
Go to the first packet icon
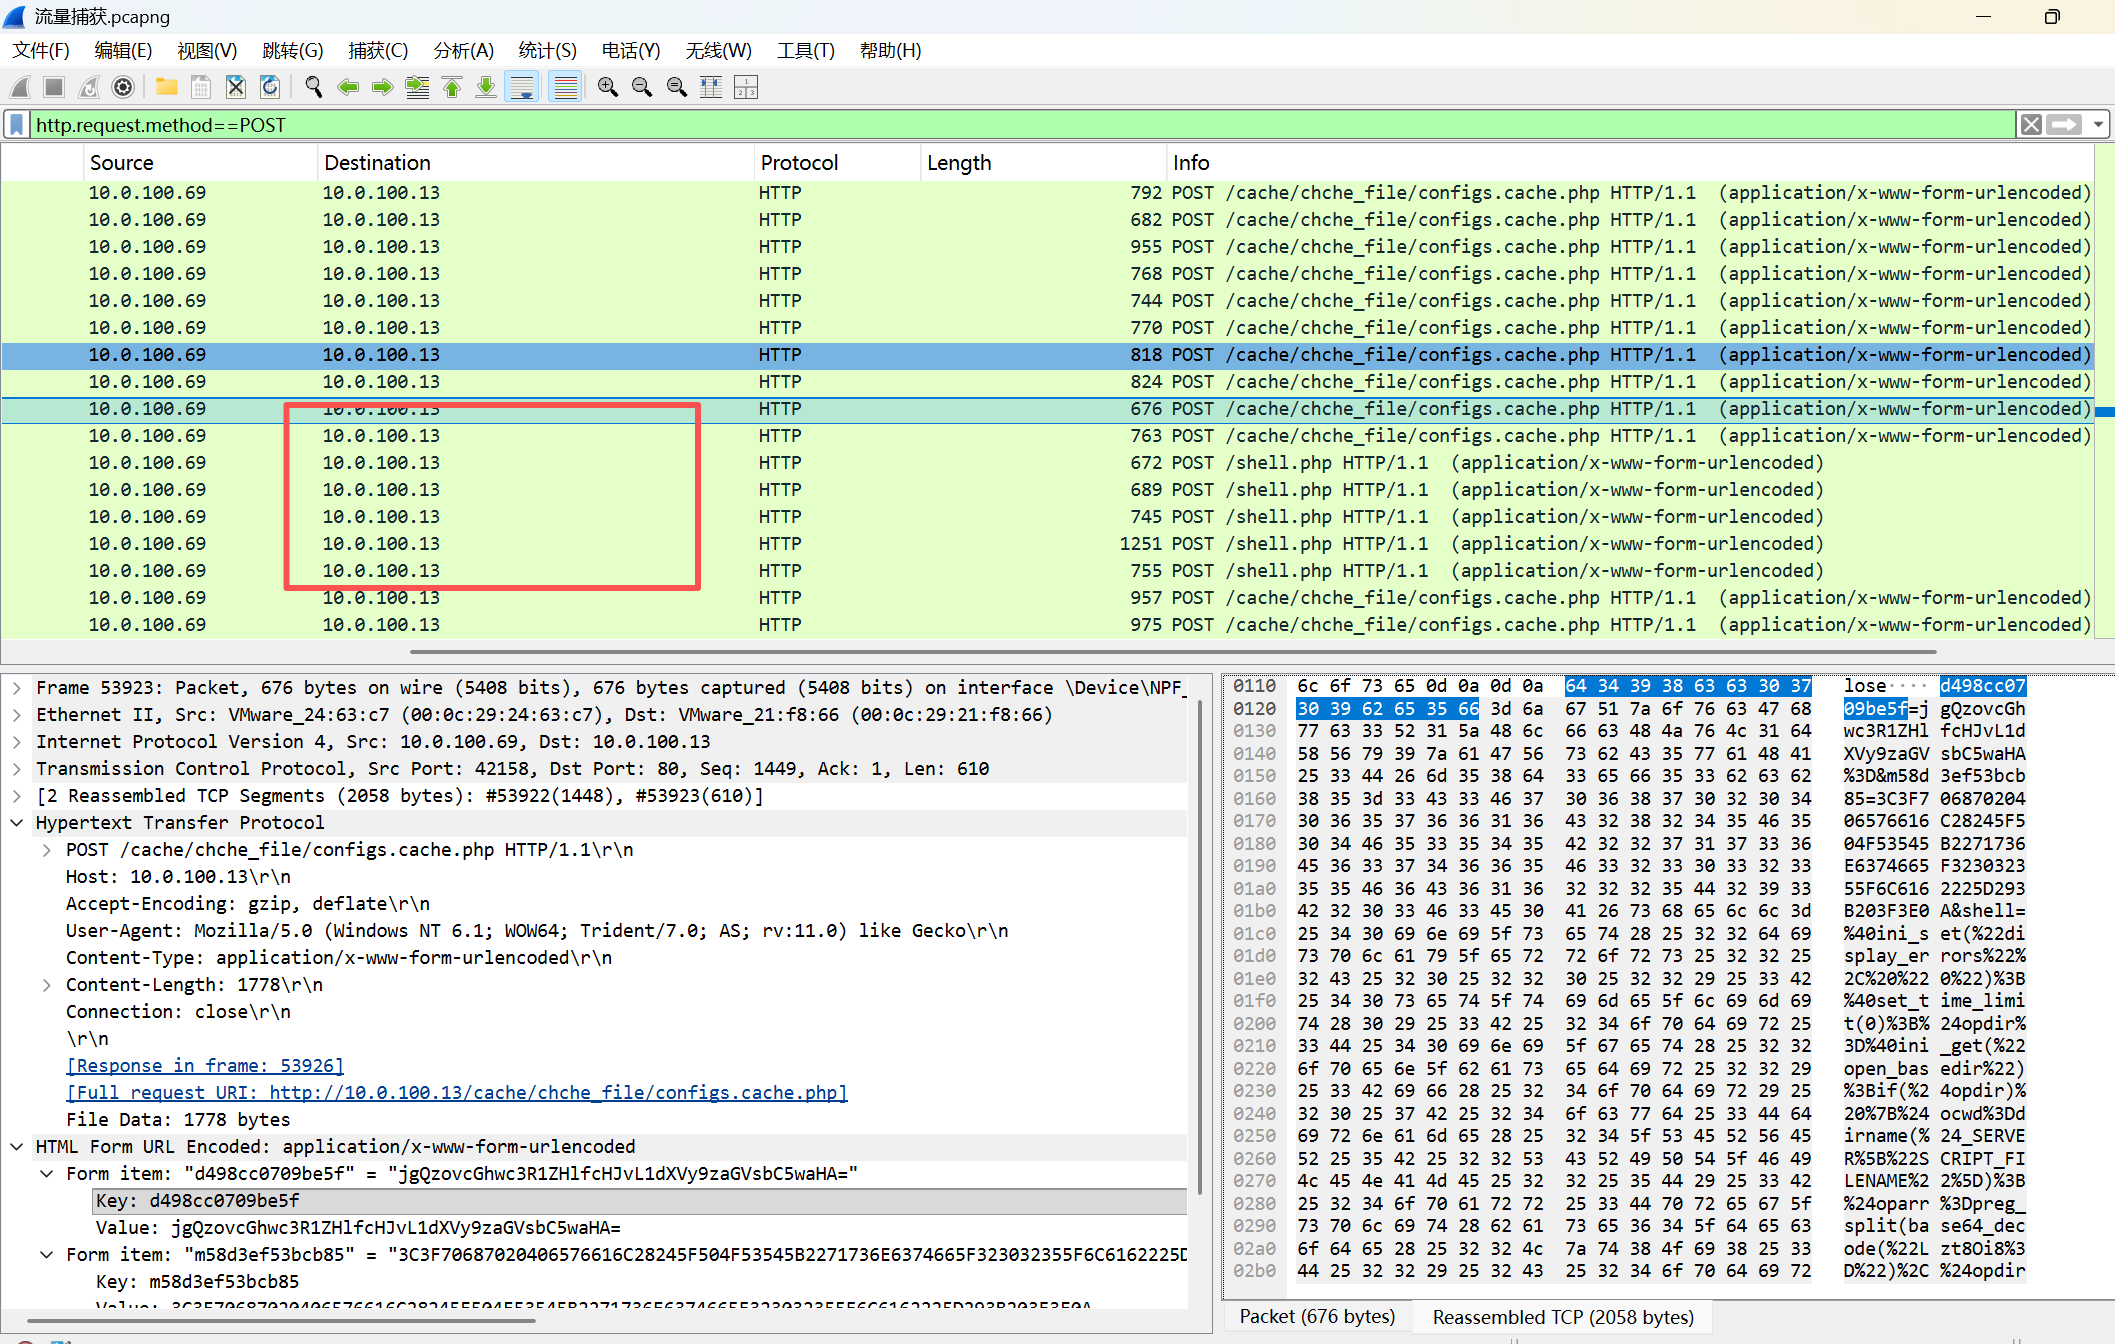tap(452, 88)
